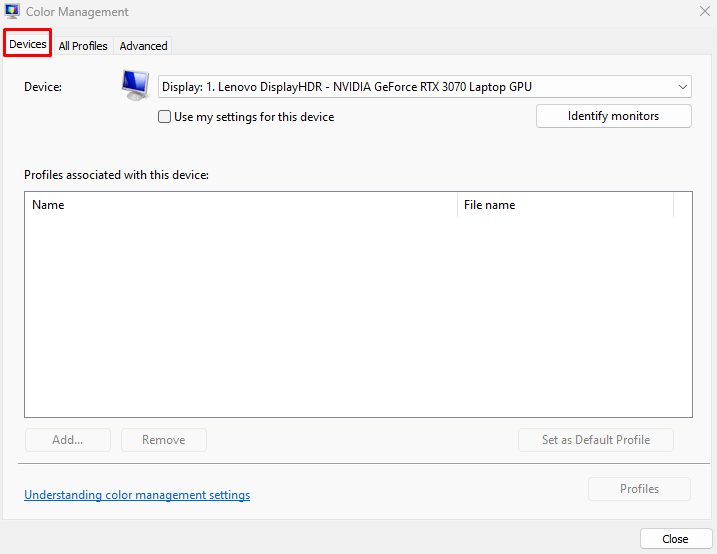The image size is (717, 554).
Task: Click the File name column header
Action: (565, 205)
